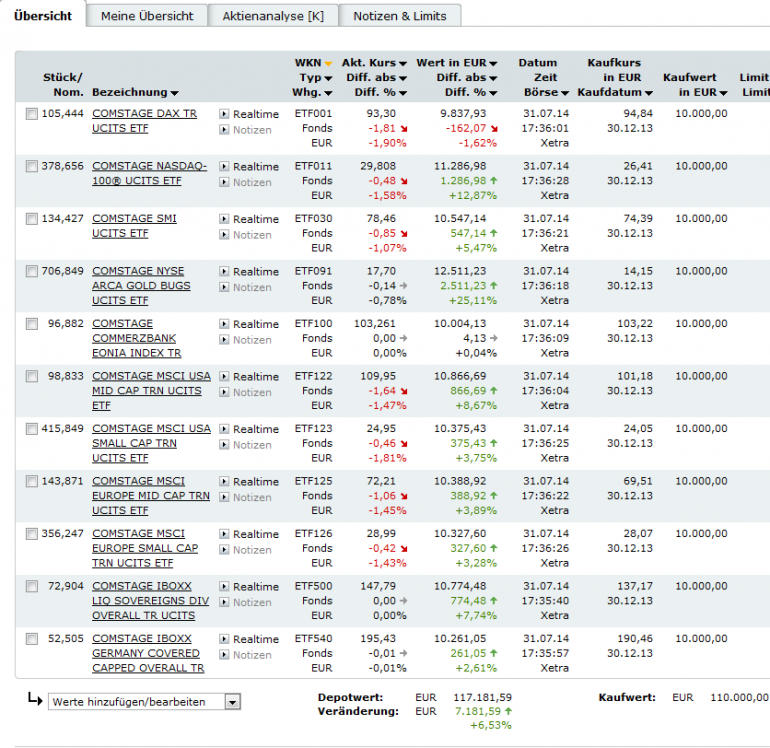The height and width of the screenshot is (748, 770).
Task: Open Notizen icon for COMSTAGE NASDAQ-100 ETF
Action: pos(224,182)
